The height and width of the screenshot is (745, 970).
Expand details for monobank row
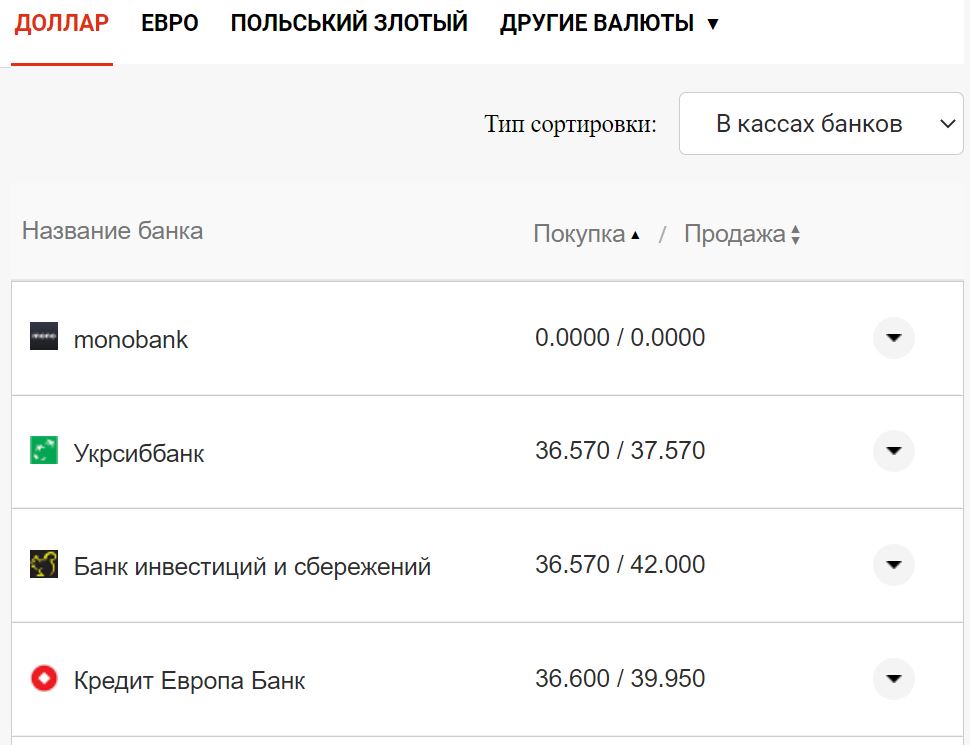click(892, 337)
